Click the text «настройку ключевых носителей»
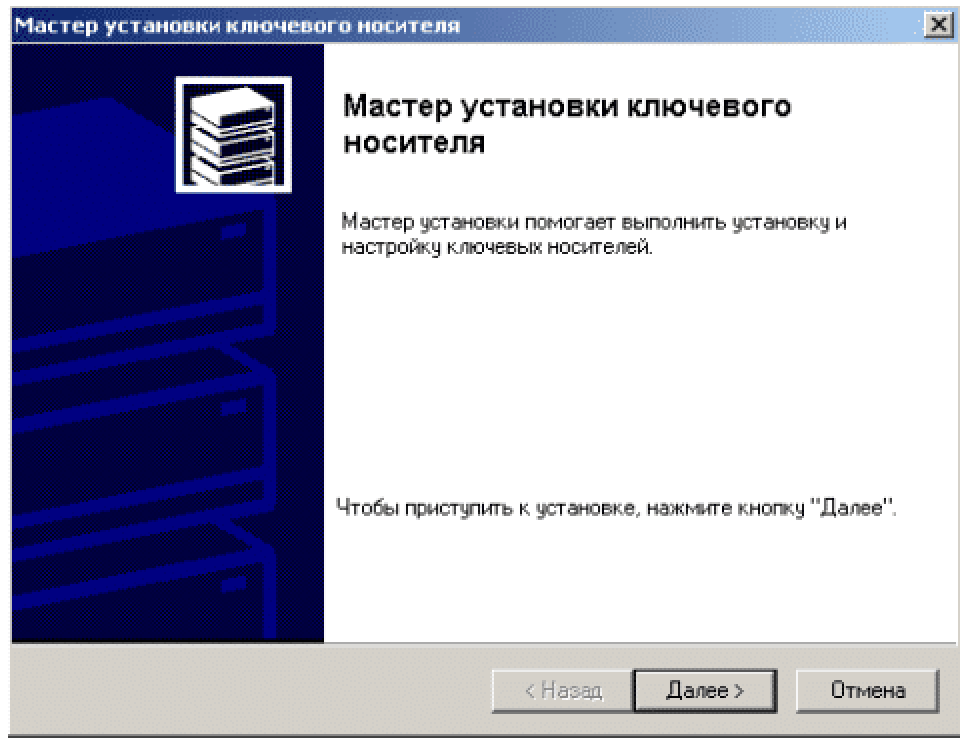966x744 pixels. [x=497, y=247]
